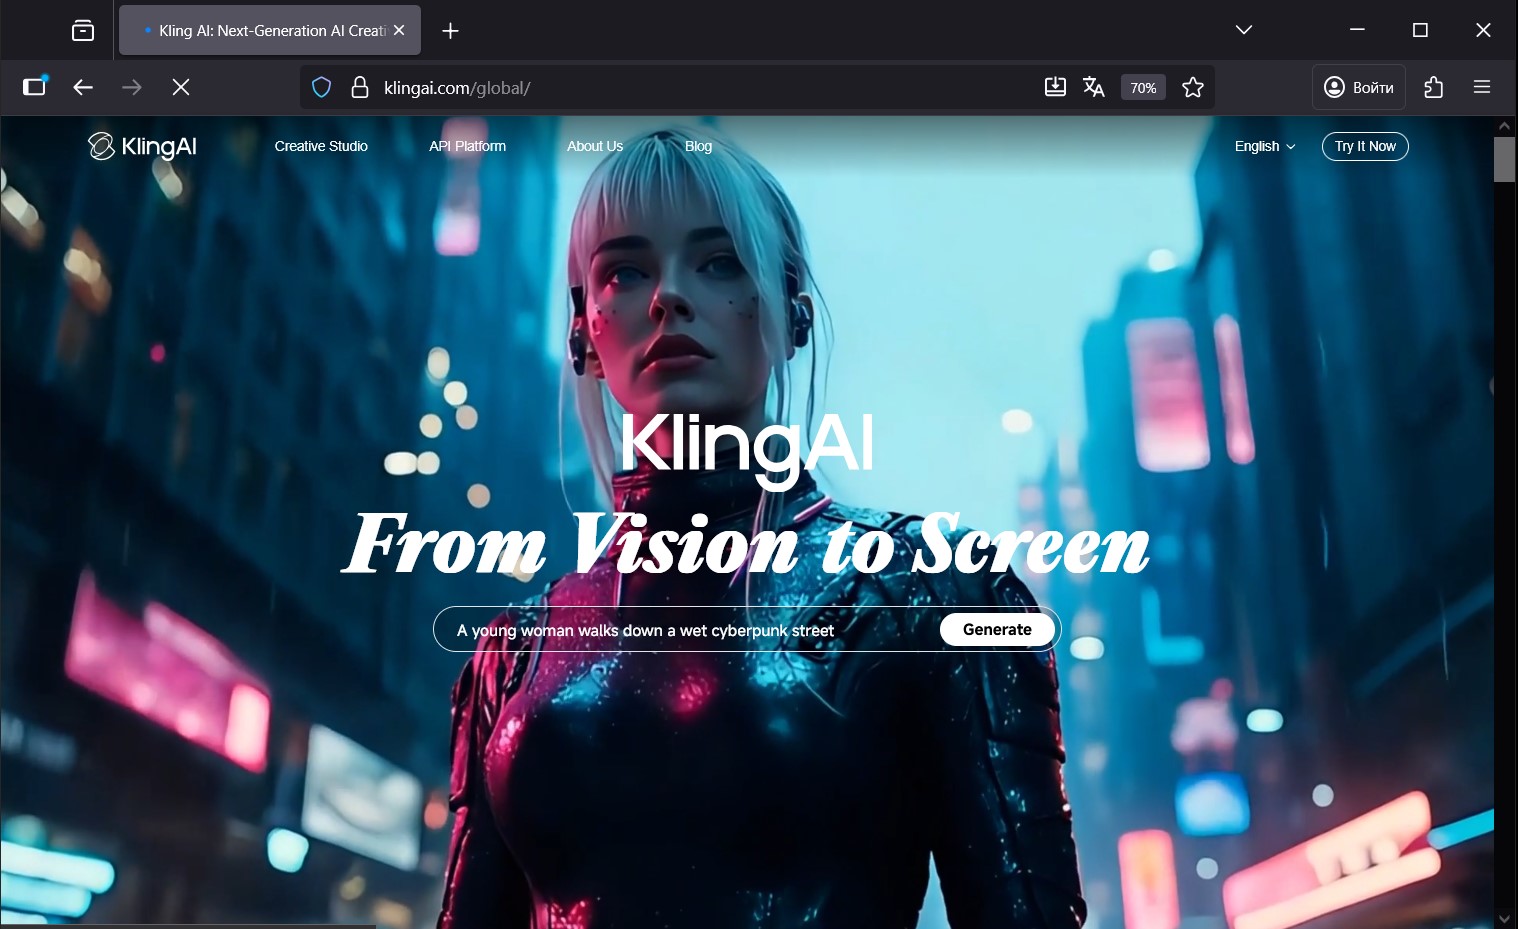Open the Firefox application menu

pos(1482,87)
